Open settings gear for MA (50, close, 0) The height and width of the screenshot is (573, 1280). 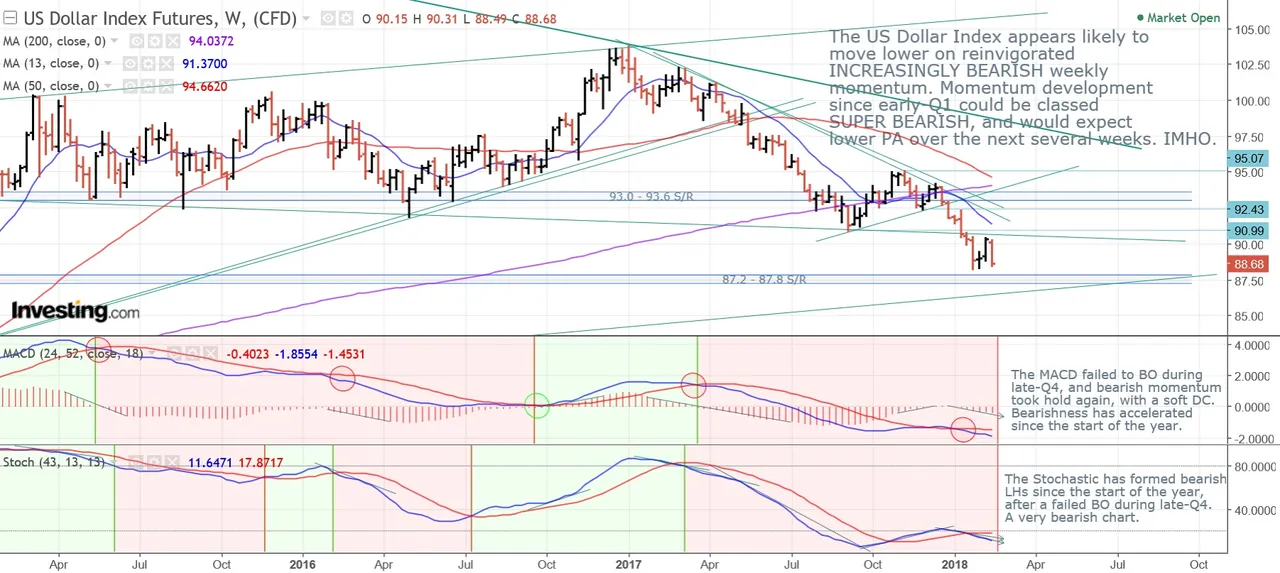148,86
